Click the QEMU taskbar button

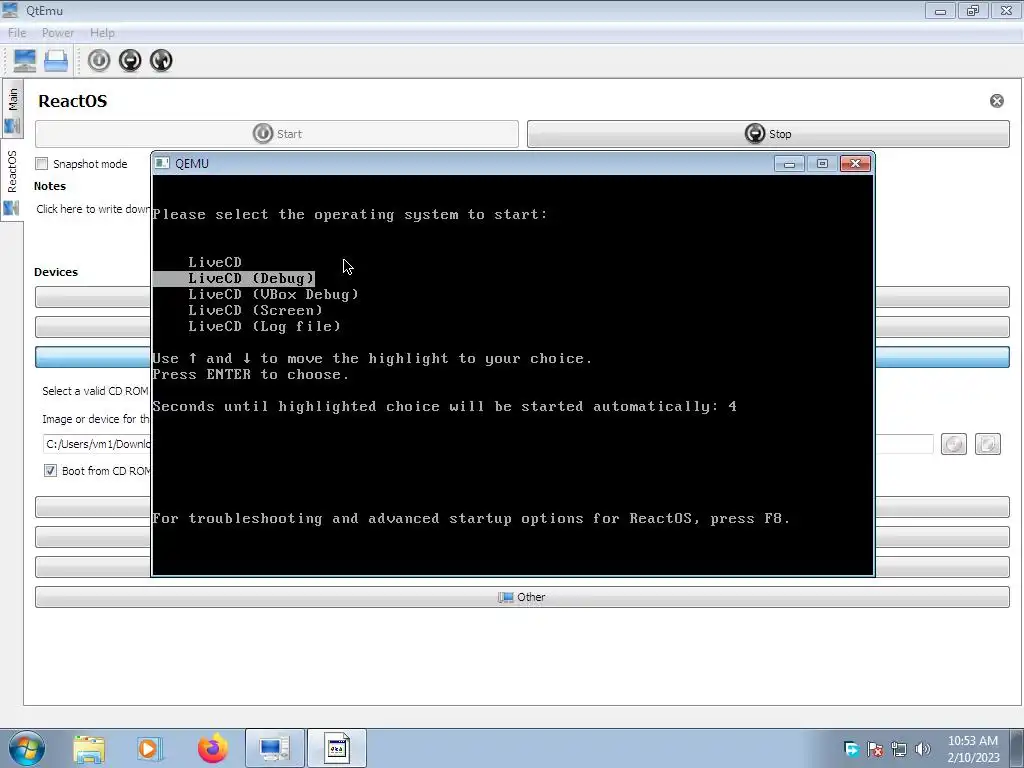coord(337,748)
